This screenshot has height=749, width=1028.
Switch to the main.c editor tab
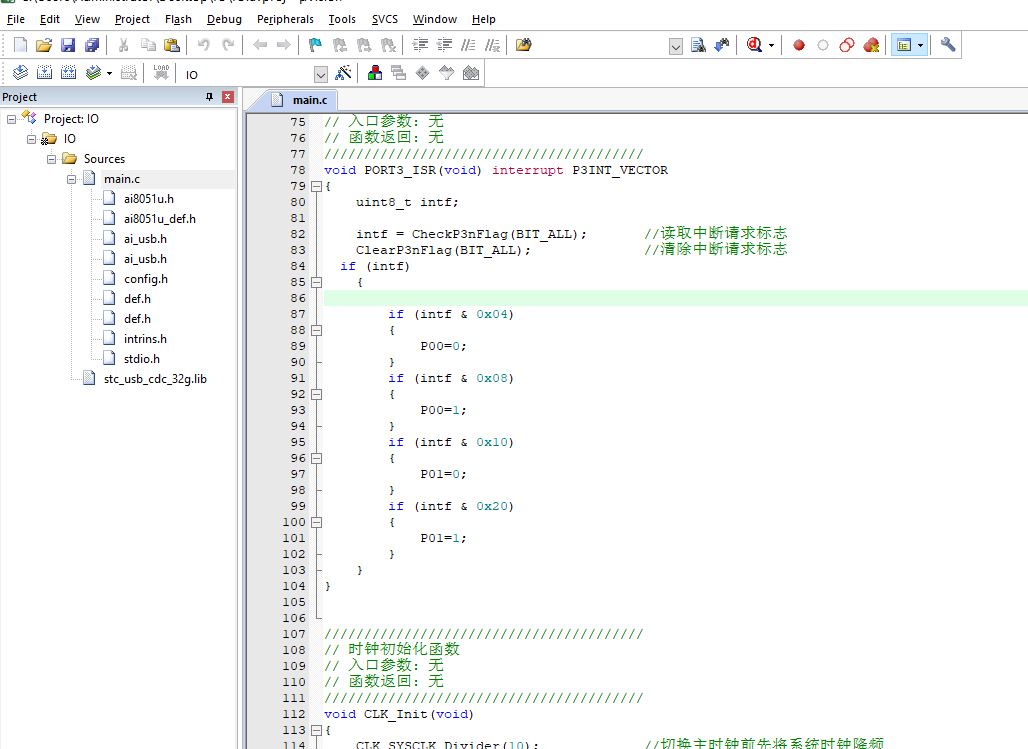coord(301,100)
